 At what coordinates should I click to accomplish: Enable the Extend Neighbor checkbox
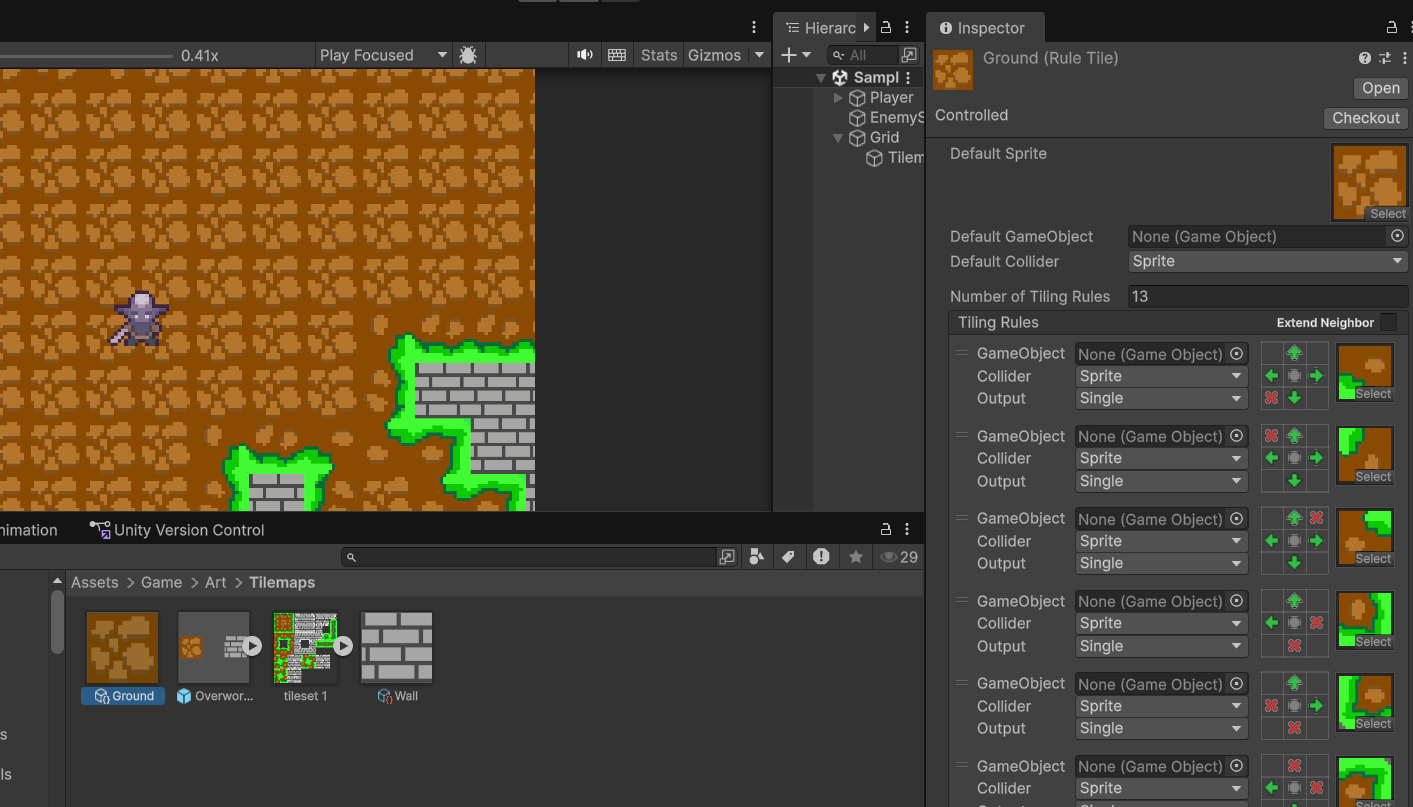tap(1388, 322)
